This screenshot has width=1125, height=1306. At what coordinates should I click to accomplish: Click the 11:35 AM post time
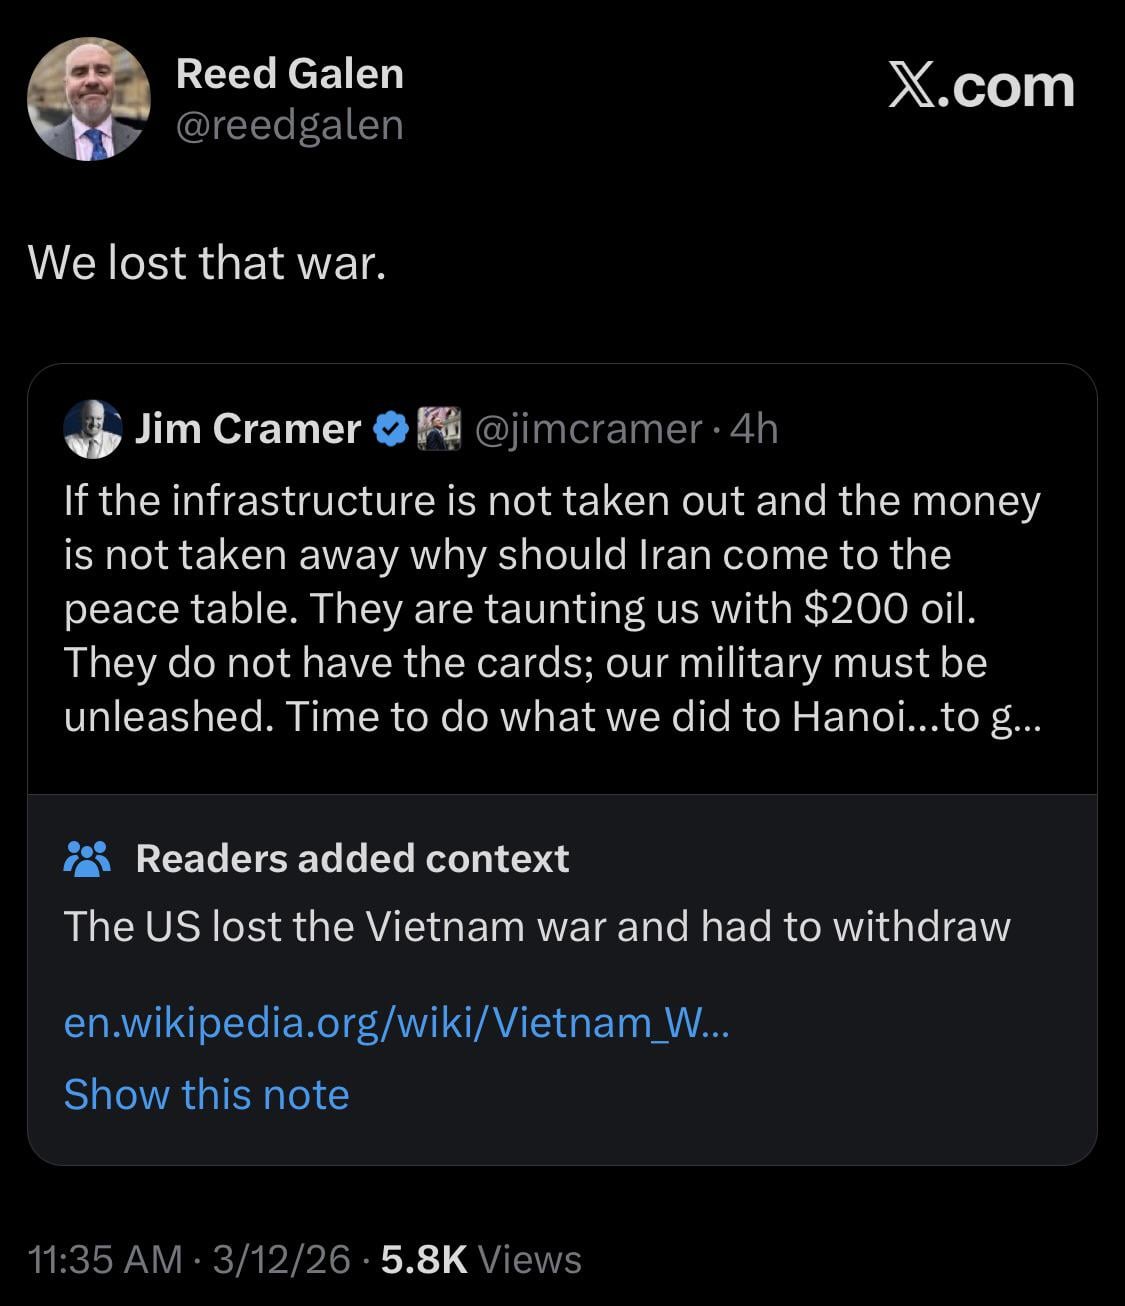(106, 1260)
